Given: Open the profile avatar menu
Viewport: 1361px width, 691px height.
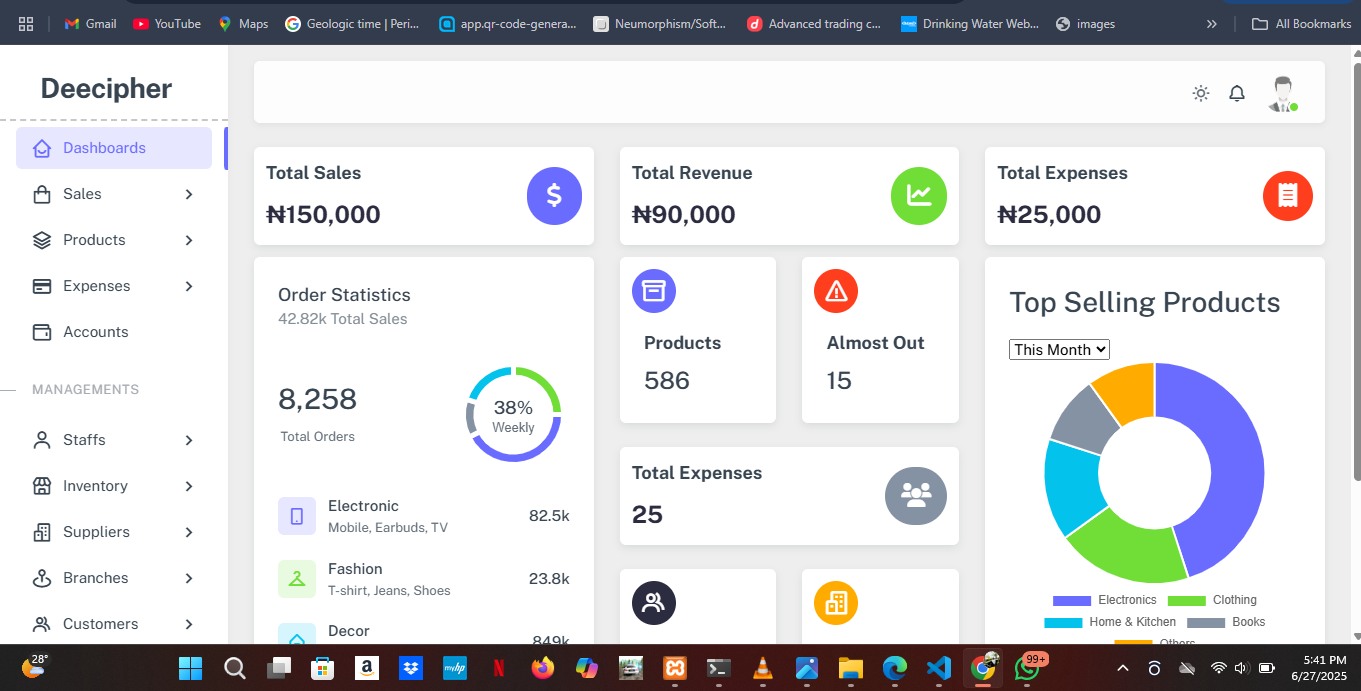Looking at the screenshot, I should [x=1283, y=92].
